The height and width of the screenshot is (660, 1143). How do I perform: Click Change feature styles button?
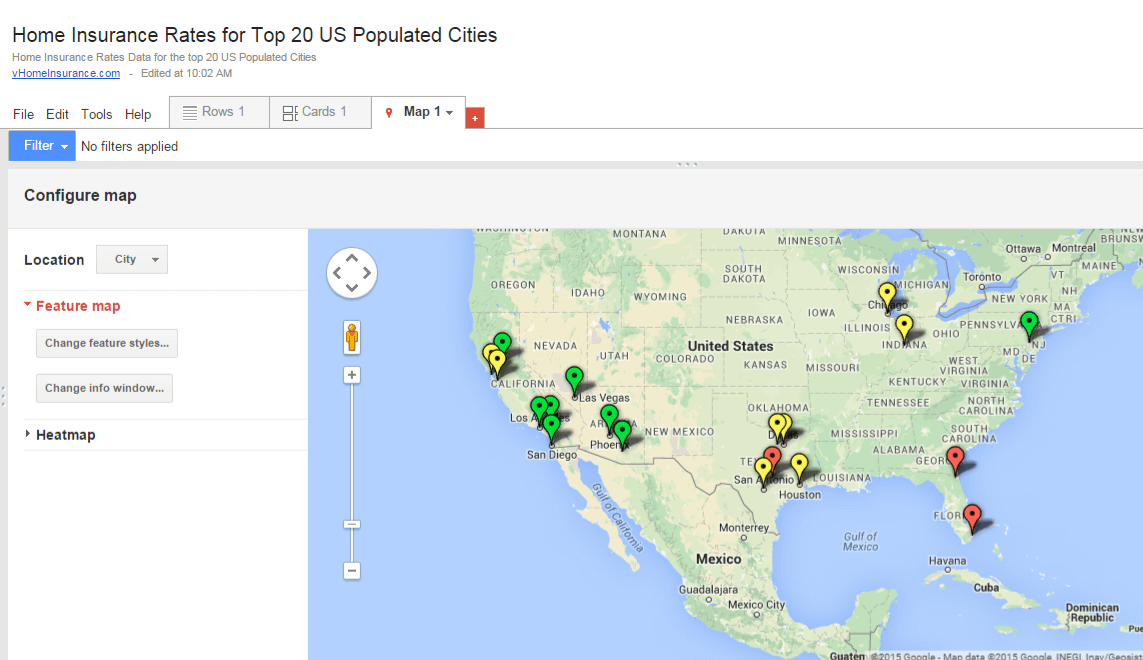coord(107,343)
